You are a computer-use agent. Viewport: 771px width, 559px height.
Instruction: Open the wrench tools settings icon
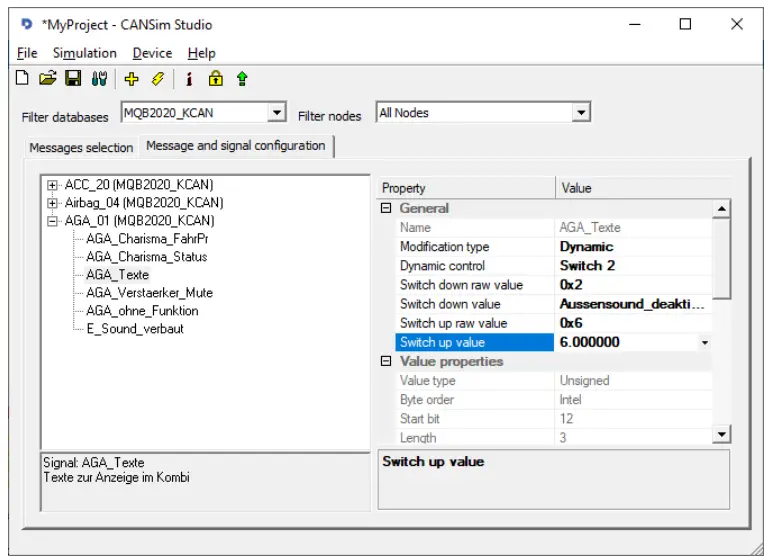99,79
